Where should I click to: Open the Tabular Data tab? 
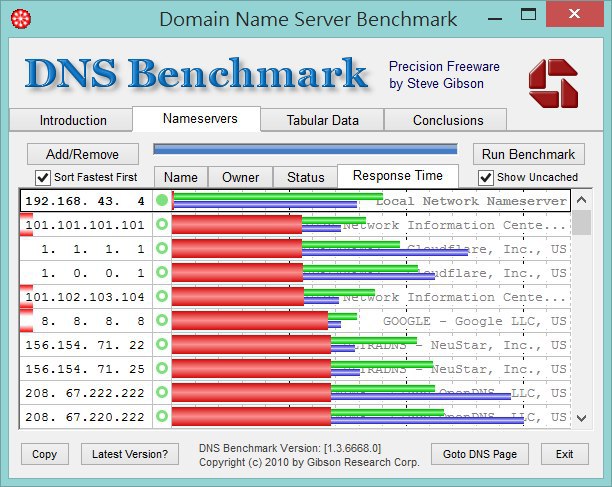click(x=322, y=120)
